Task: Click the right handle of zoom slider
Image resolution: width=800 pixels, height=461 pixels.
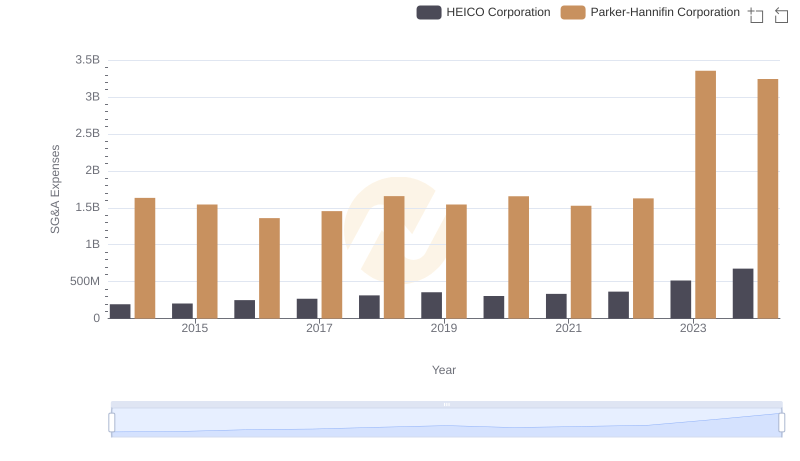Action: [x=781, y=423]
